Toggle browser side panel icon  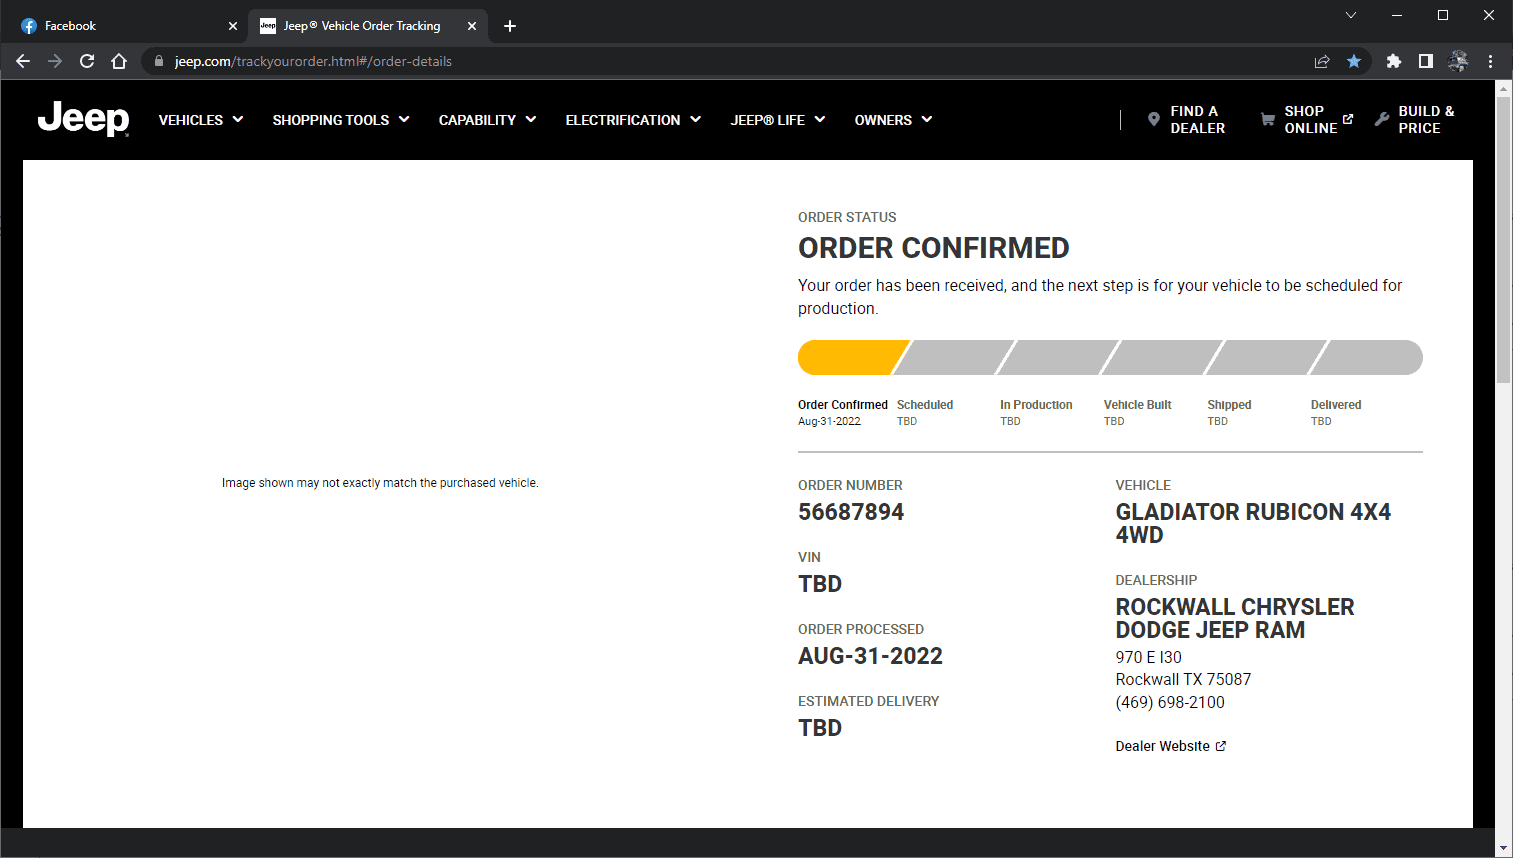pos(1426,61)
